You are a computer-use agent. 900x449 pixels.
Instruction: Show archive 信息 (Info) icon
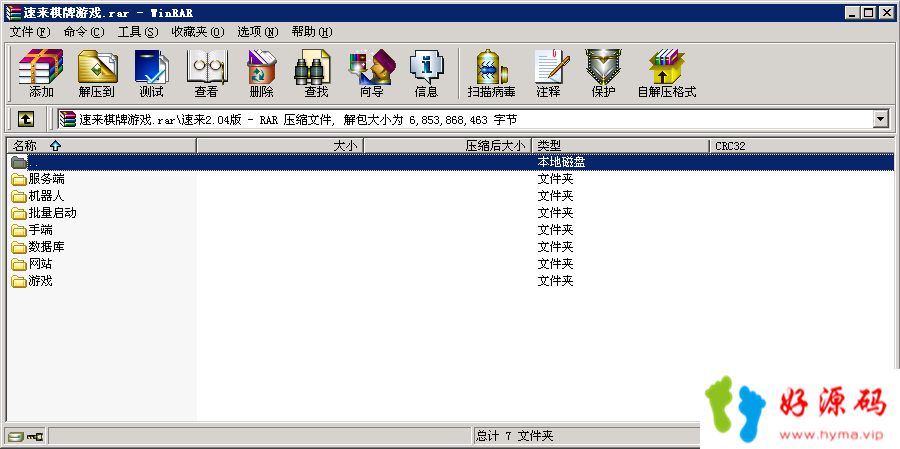(426, 73)
